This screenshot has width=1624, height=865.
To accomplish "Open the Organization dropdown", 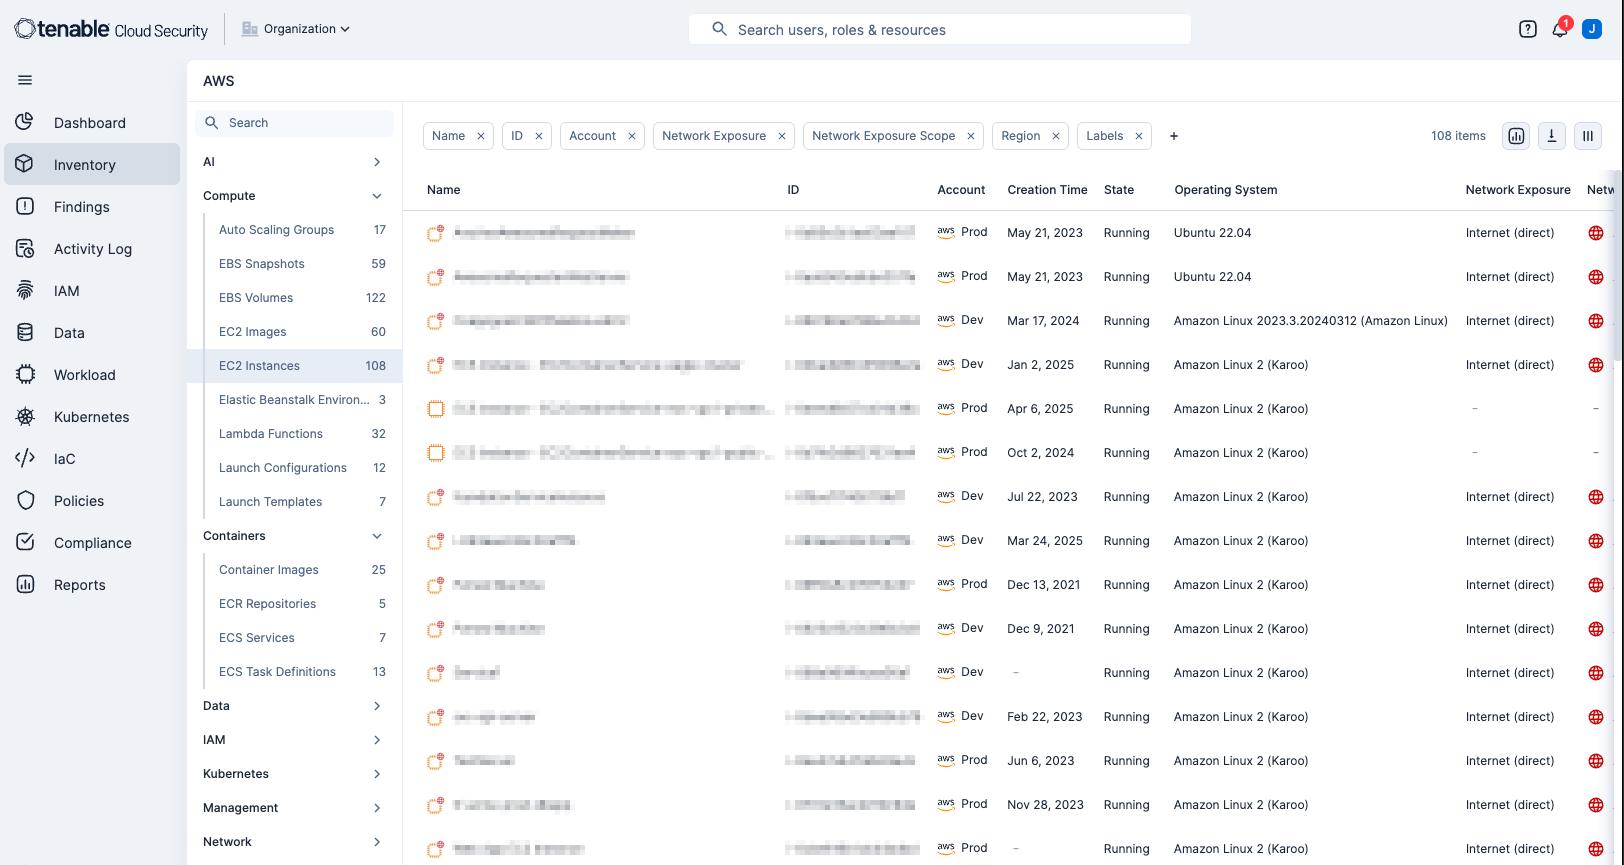I will [x=296, y=29].
